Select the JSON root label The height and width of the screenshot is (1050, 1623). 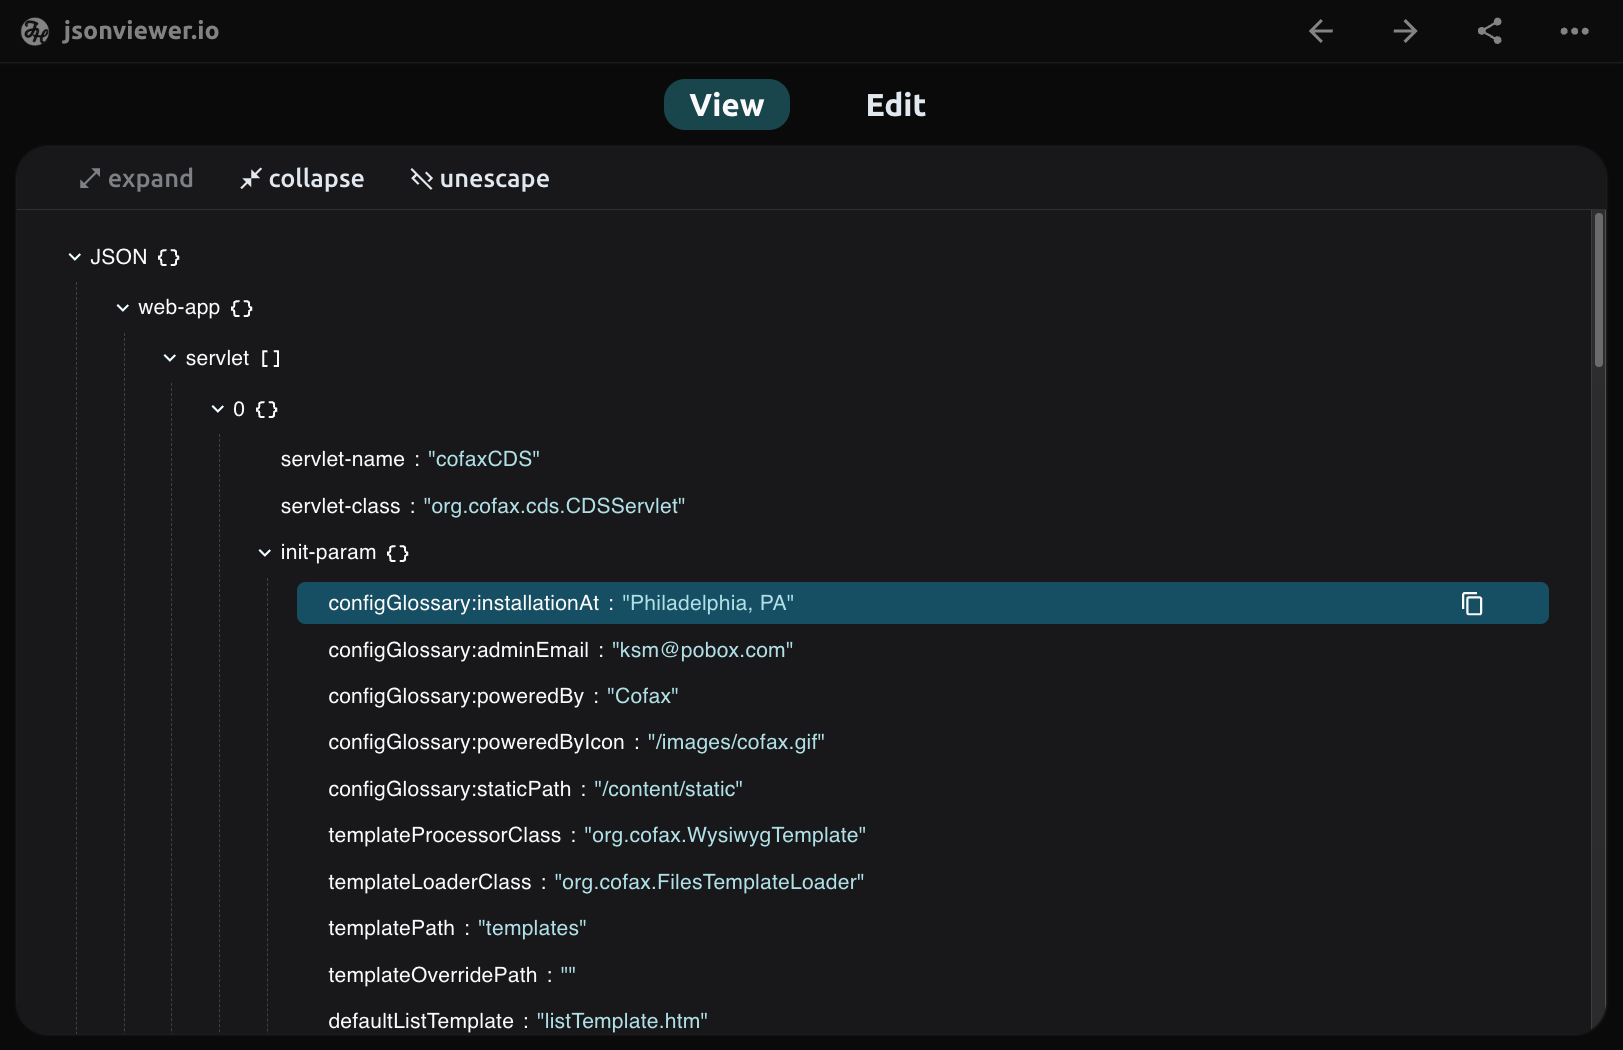(x=118, y=257)
